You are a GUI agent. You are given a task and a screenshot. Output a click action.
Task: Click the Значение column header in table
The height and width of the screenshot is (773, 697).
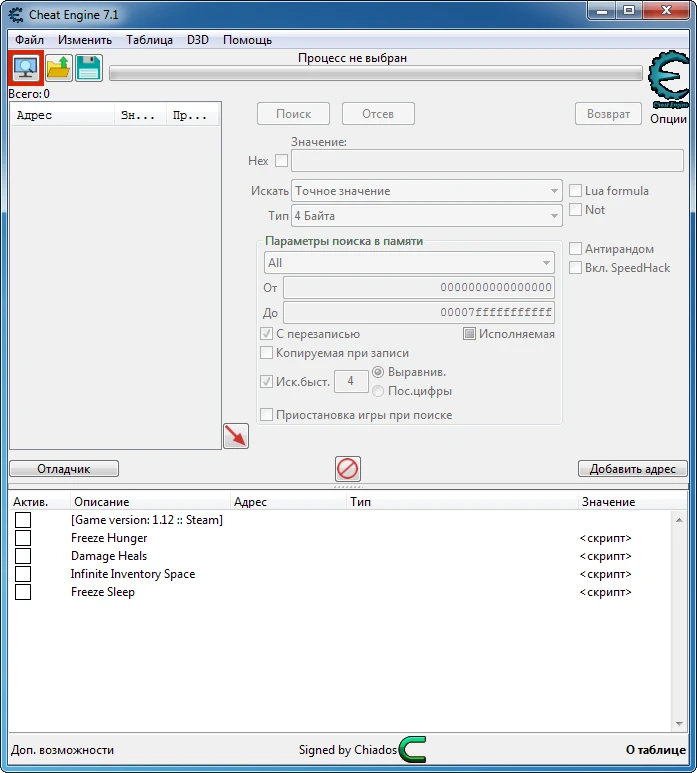[632, 502]
